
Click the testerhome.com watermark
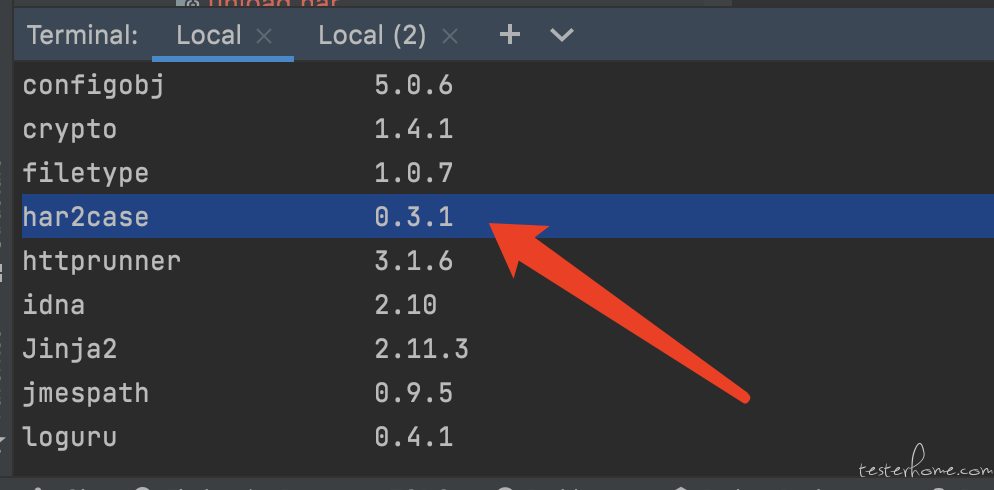(x=925, y=466)
